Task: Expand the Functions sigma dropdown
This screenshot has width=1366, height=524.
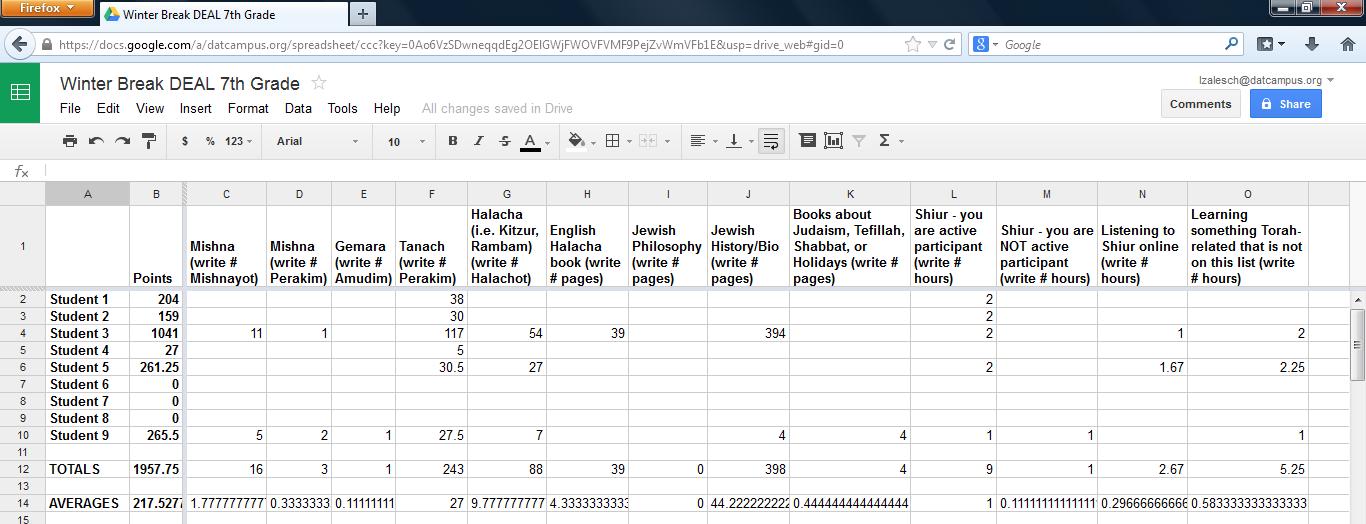Action: (890, 141)
